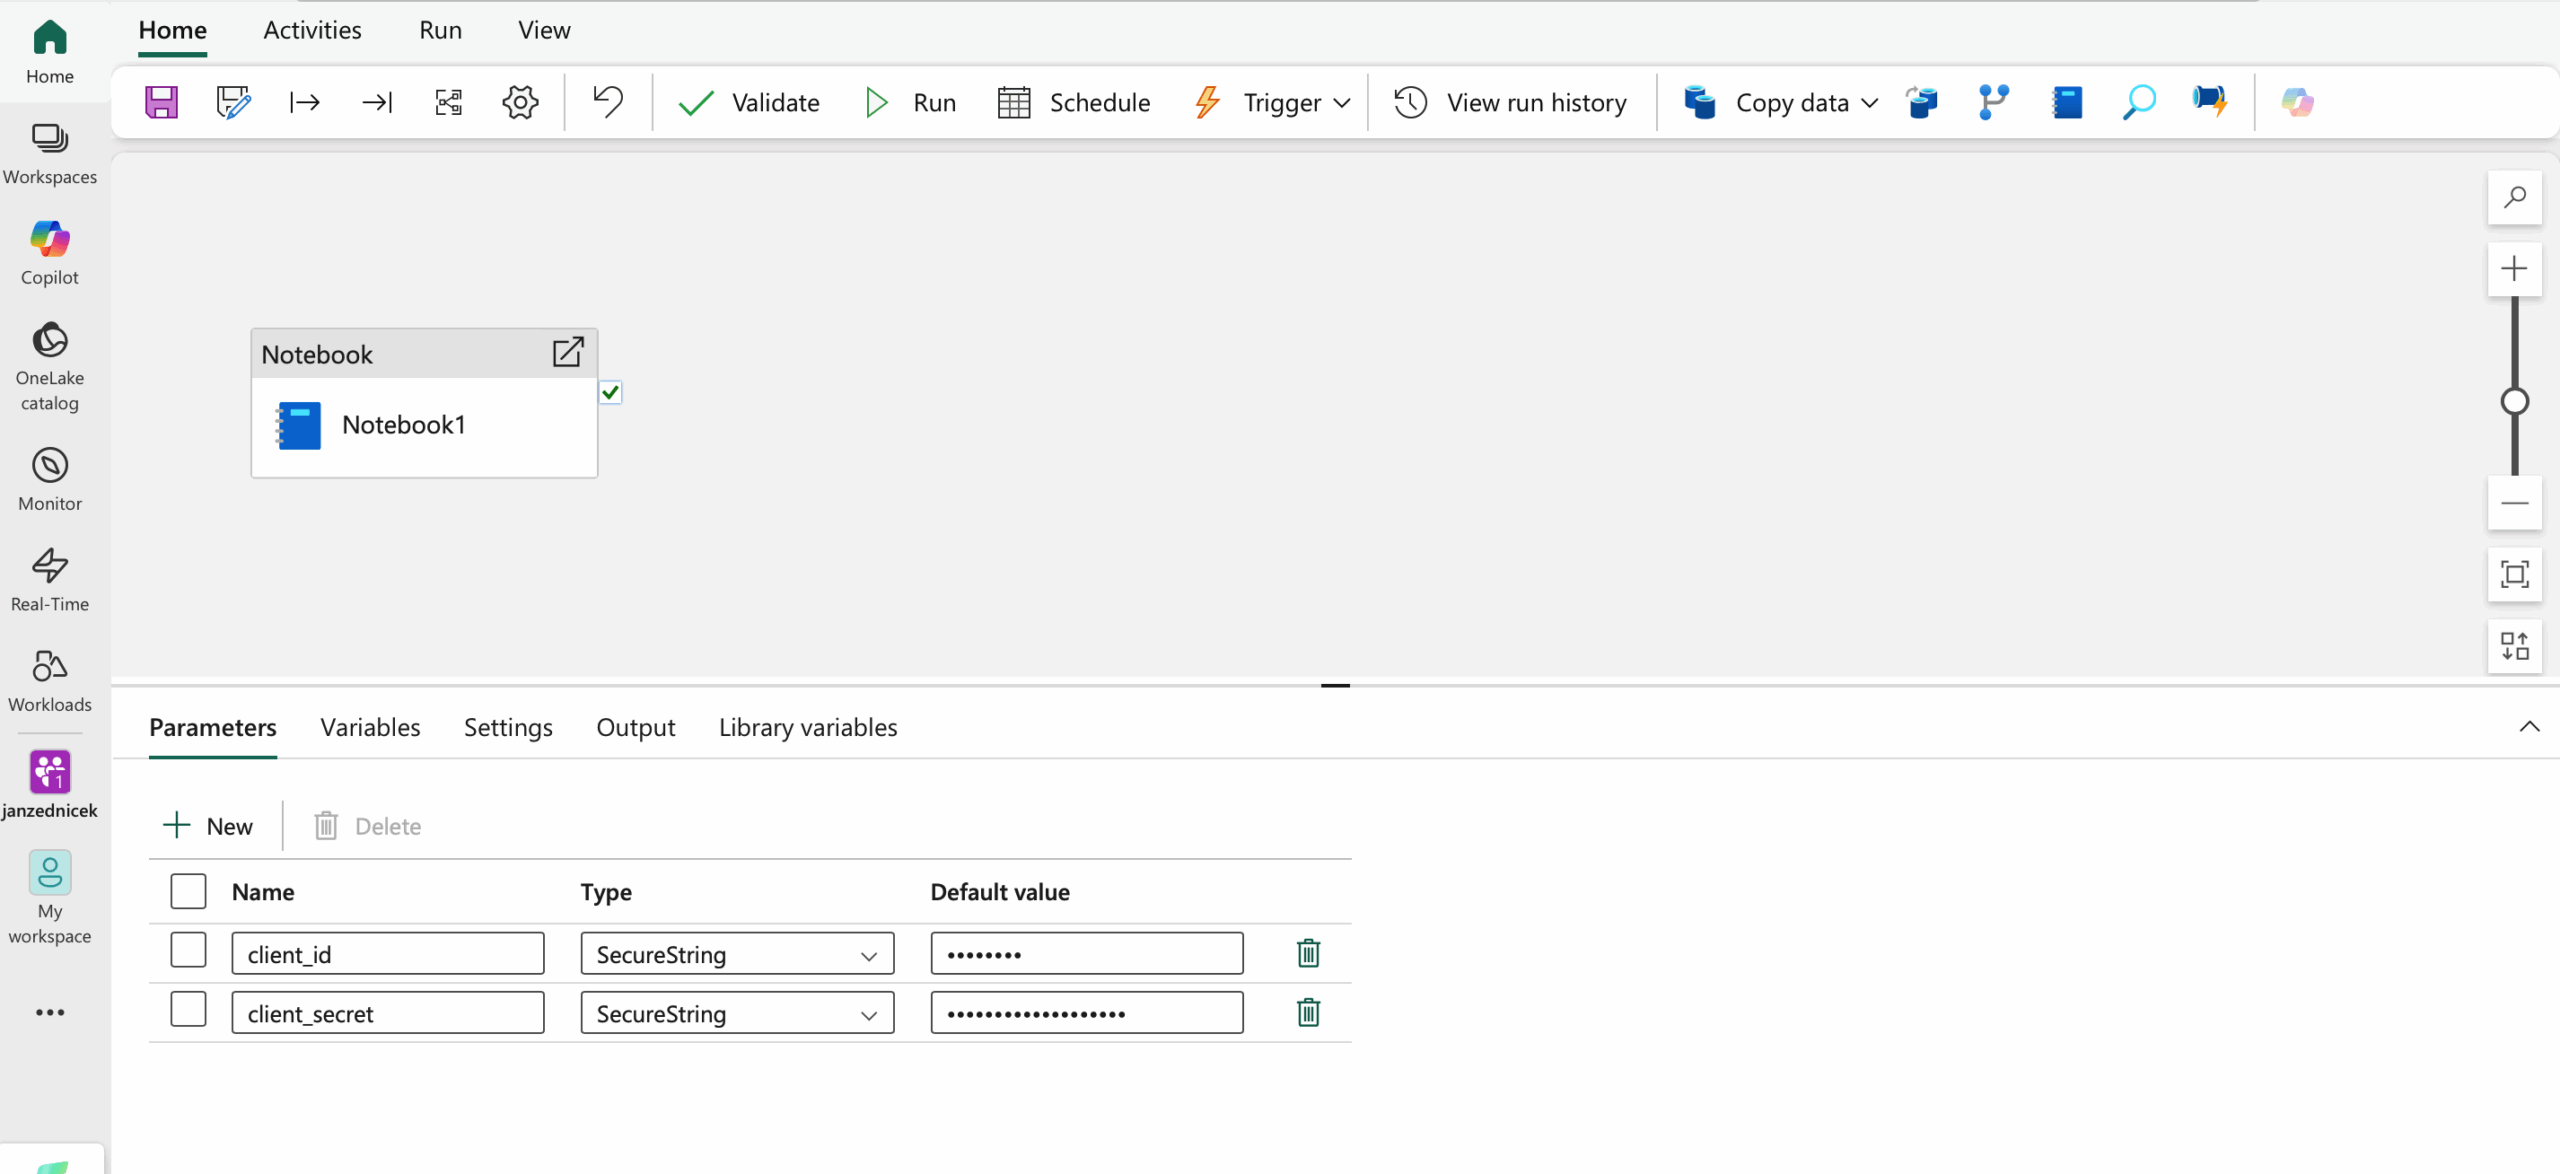This screenshot has height=1174, width=2560.
Task: Open pipeline settings gear icon
Action: click(520, 102)
